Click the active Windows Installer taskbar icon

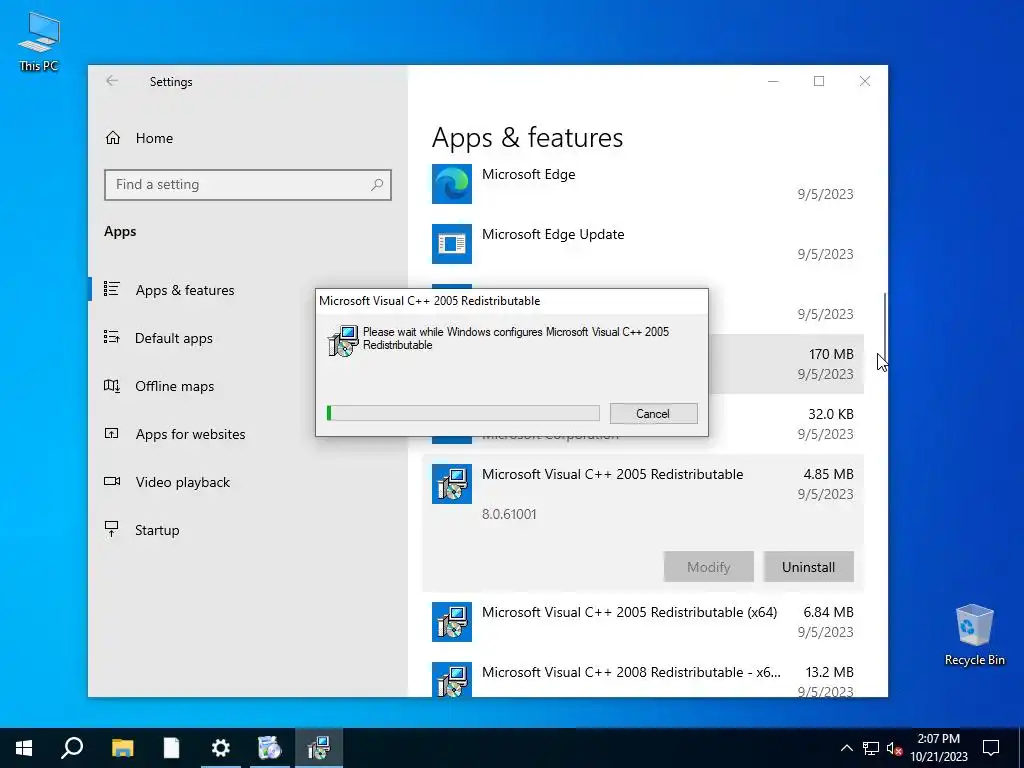(x=319, y=748)
